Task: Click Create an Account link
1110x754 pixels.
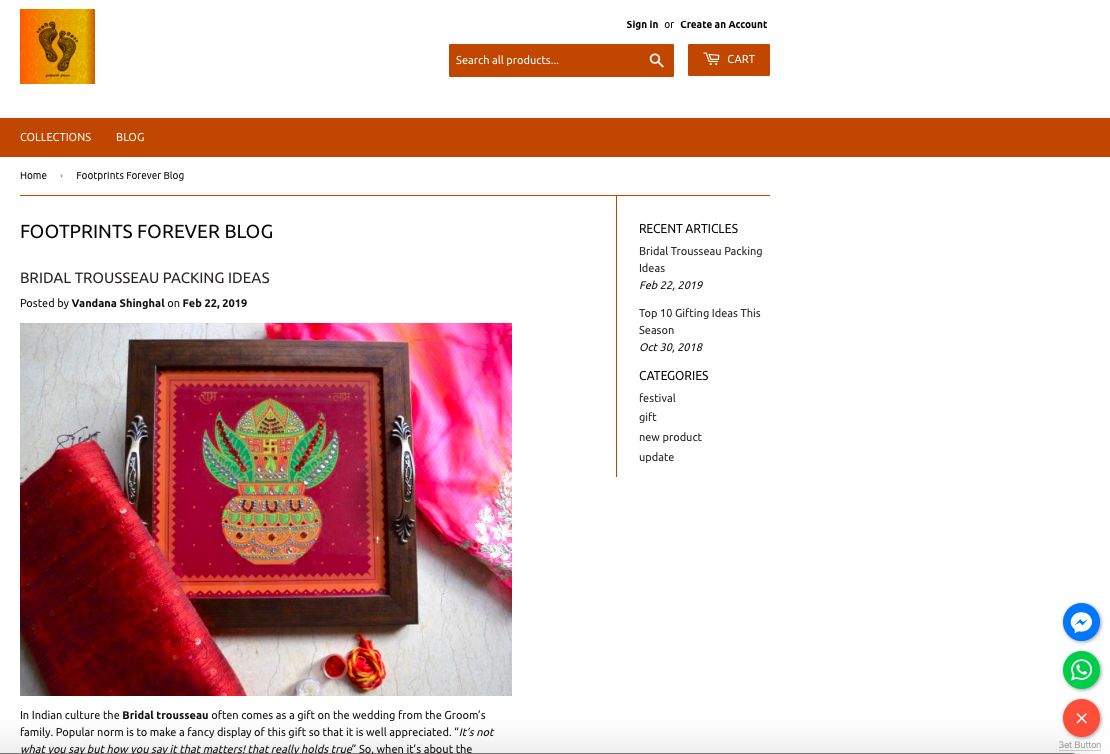Action: (723, 25)
